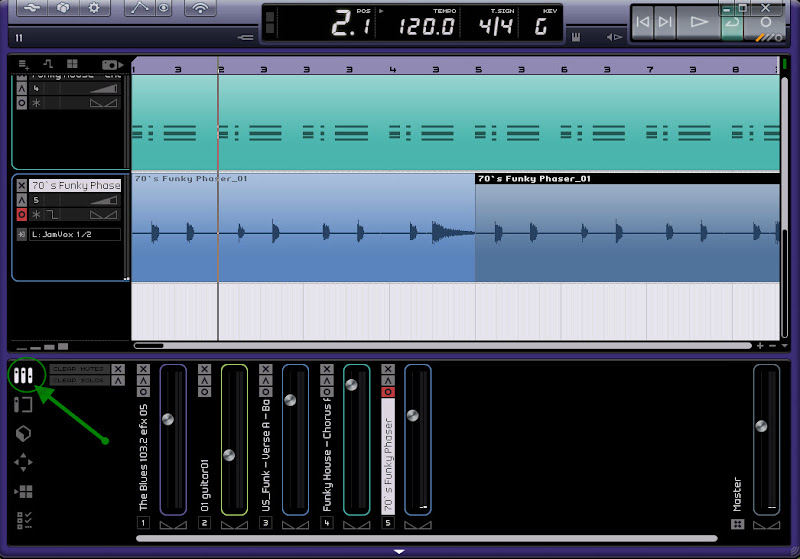The width and height of the screenshot is (800, 559).
Task: Open the settings gear icon in top toolbar
Action: [x=94, y=9]
